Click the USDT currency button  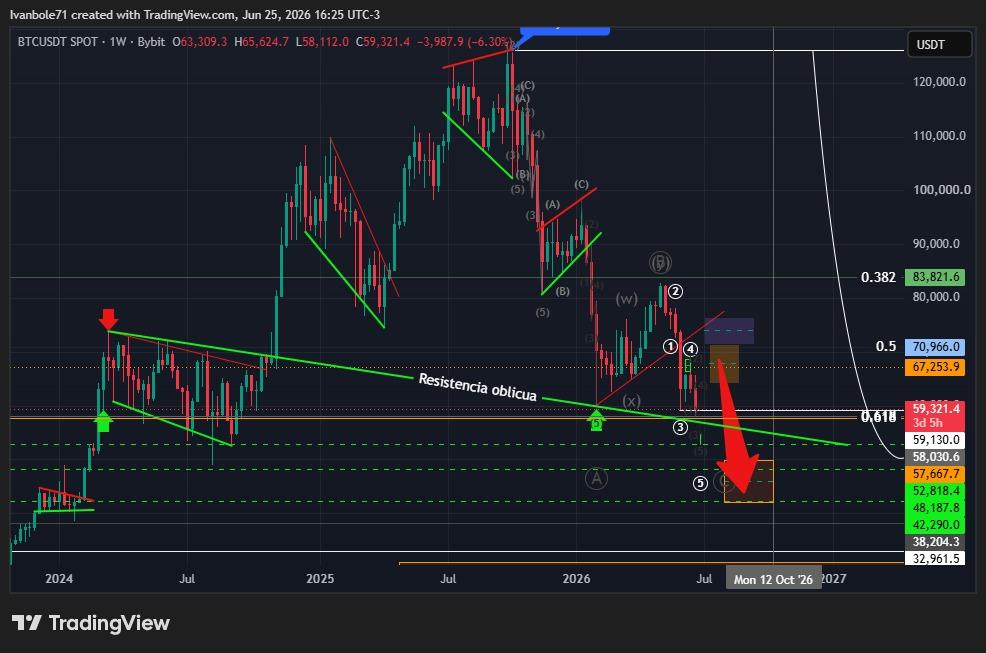[939, 45]
